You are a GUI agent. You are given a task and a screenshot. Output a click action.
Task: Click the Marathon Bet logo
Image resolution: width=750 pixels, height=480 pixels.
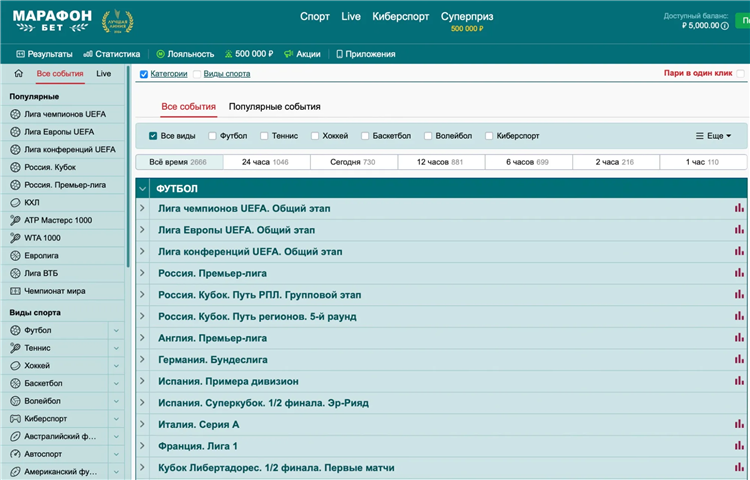pos(52,21)
